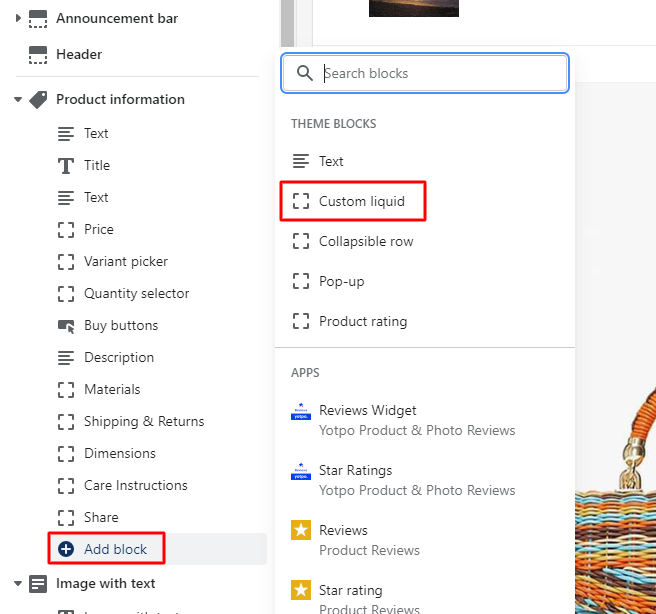Click the Title block T icon
The width and height of the screenshot is (656, 614).
(x=66, y=165)
